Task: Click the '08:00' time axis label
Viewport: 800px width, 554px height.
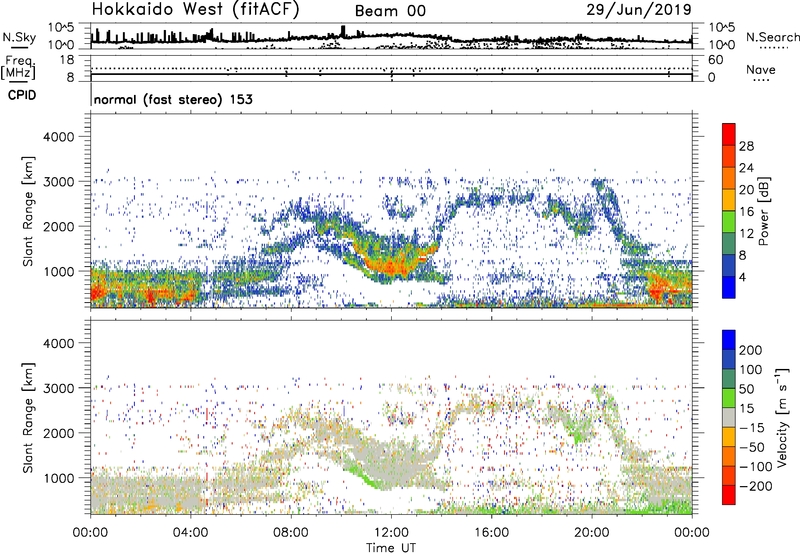Action: [291, 533]
